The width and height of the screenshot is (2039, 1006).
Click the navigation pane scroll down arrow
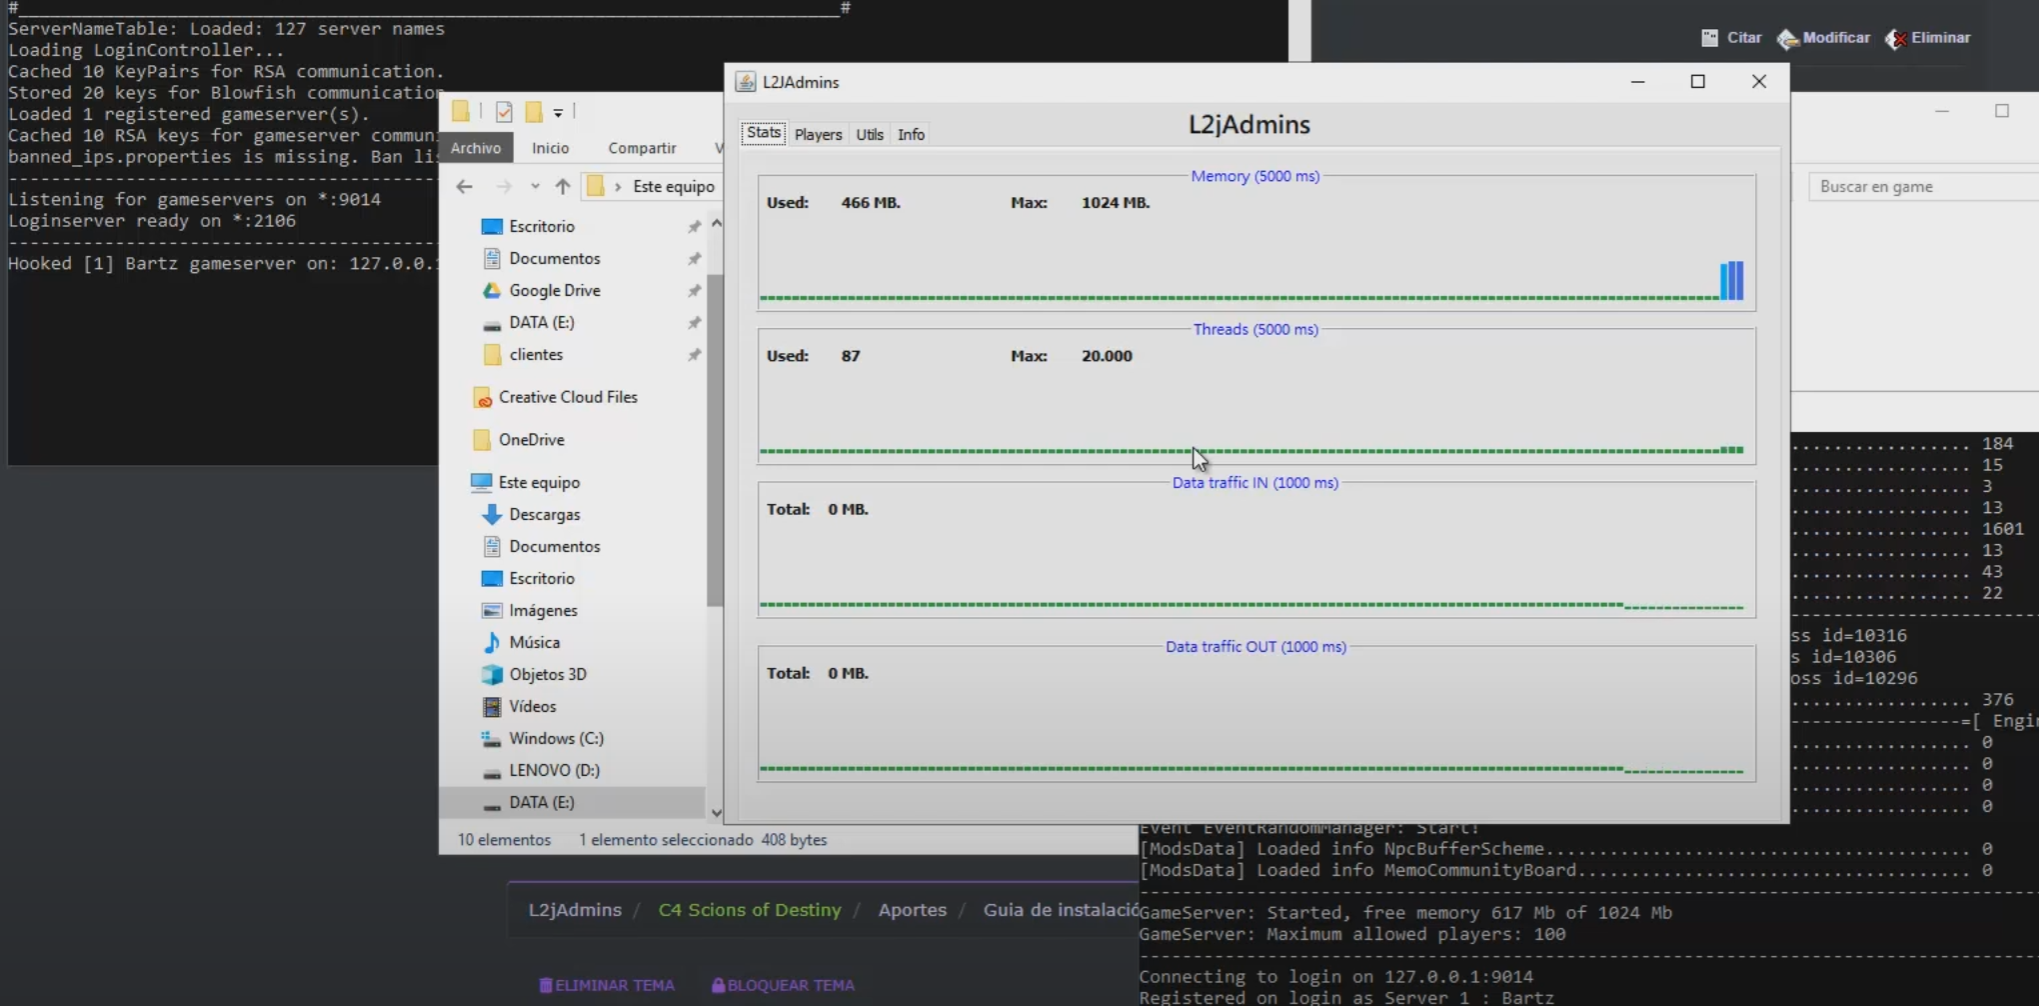coord(716,812)
